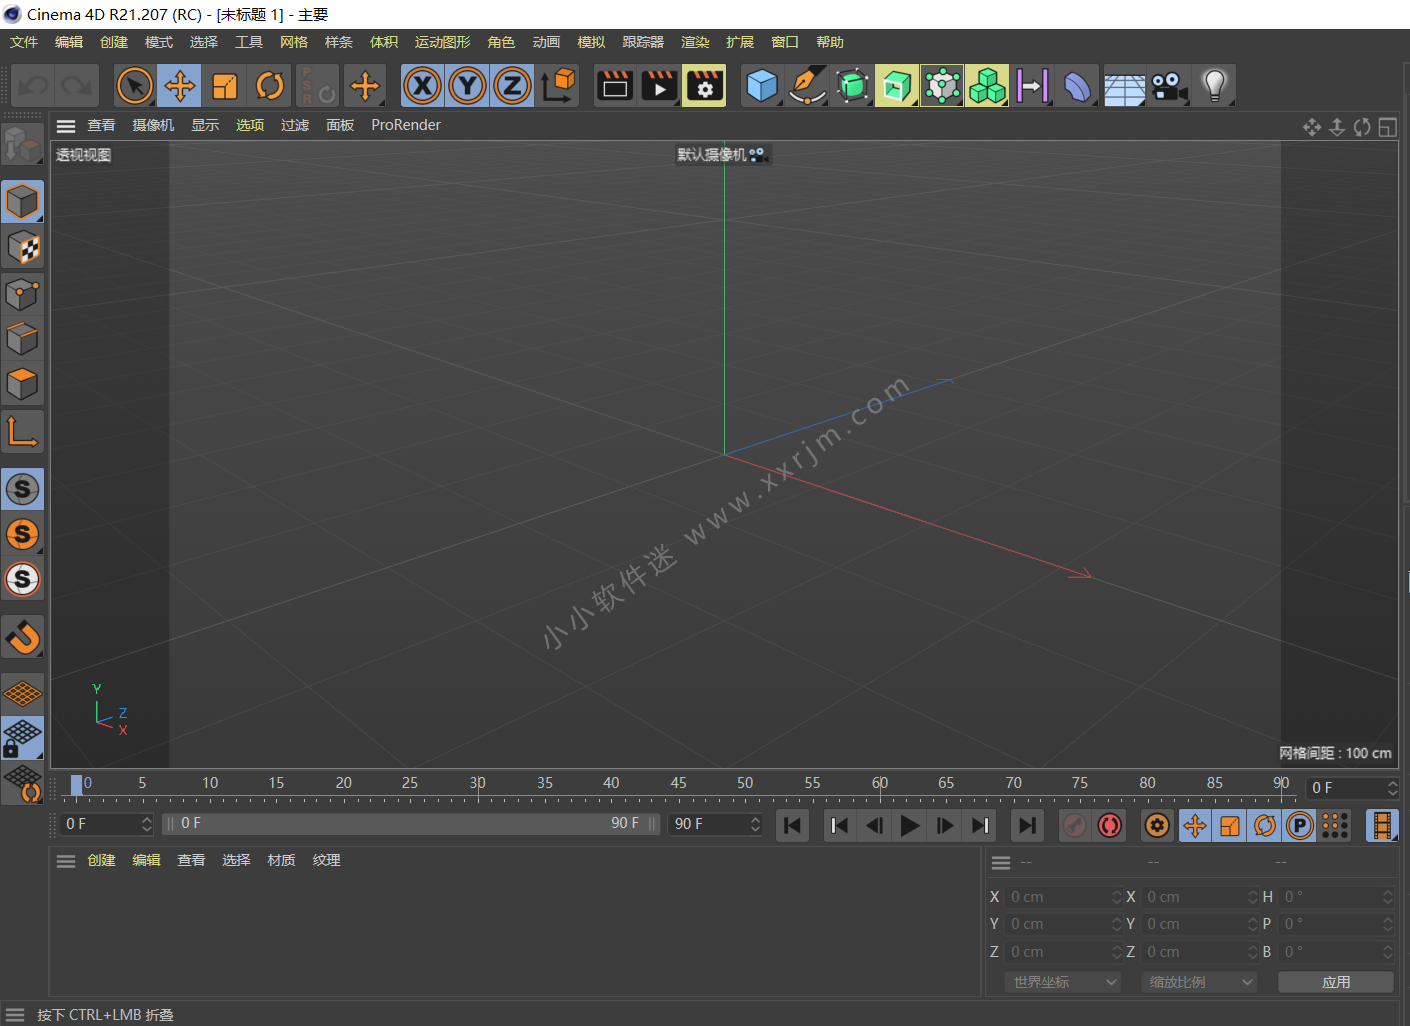Image resolution: width=1410 pixels, height=1026 pixels.
Task: Adjust current frame stepper arrows
Action: click(x=1393, y=788)
